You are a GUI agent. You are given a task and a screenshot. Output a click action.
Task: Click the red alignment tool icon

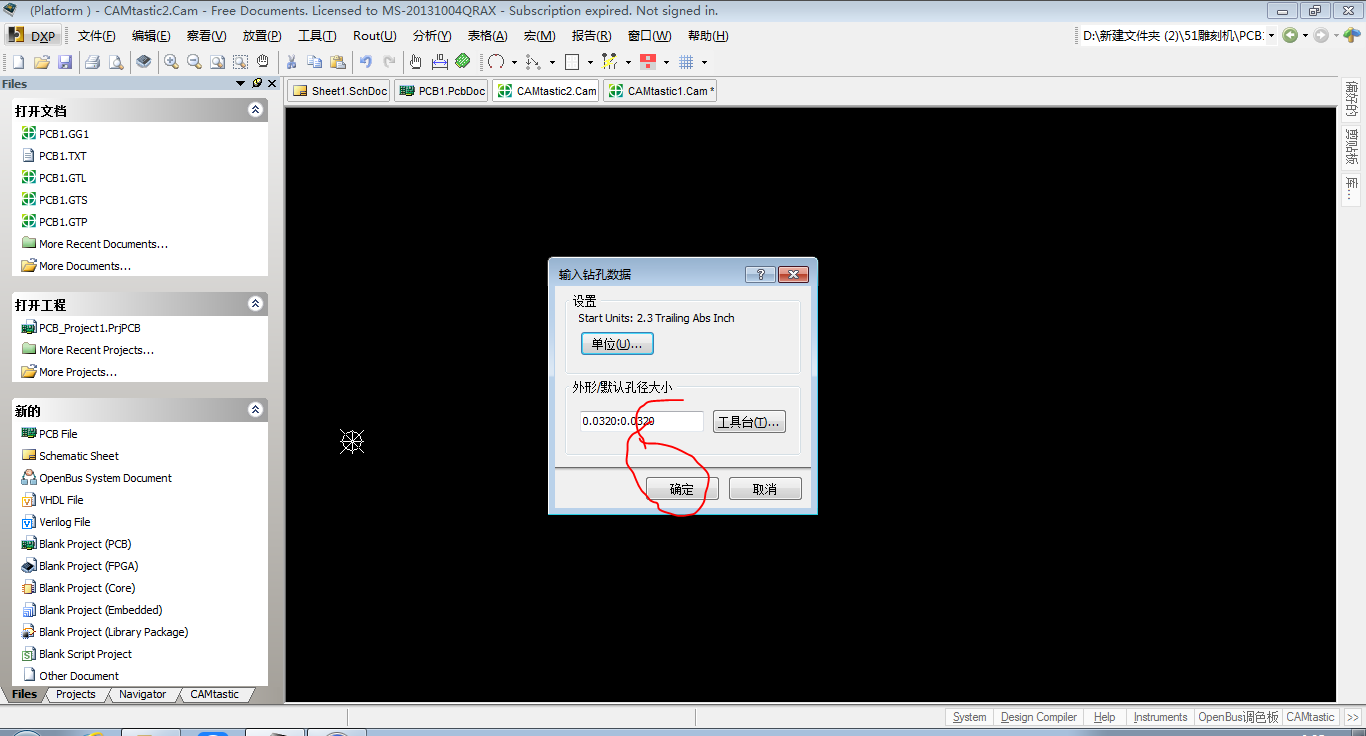click(648, 62)
